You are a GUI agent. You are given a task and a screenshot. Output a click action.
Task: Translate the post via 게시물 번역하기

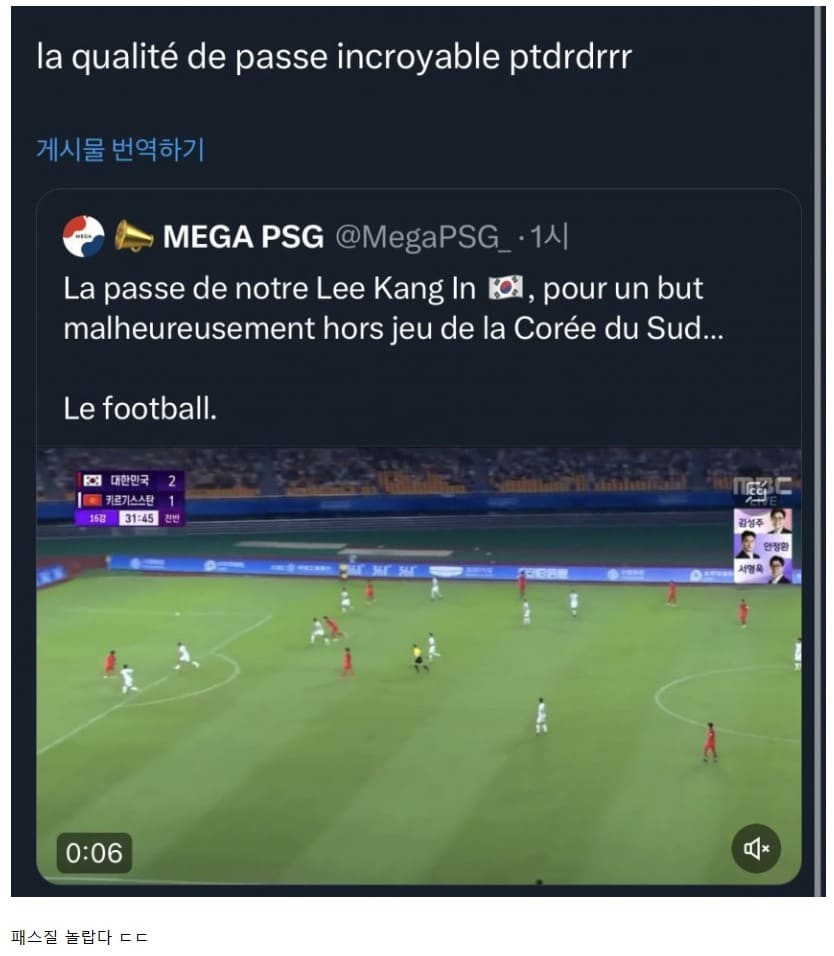coord(121,149)
